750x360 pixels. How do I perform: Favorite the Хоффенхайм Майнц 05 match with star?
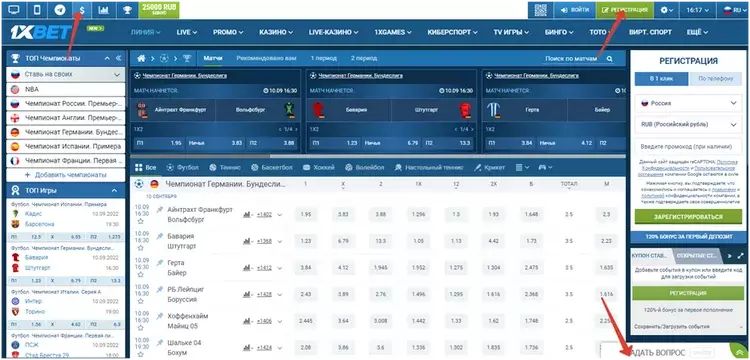141,328
